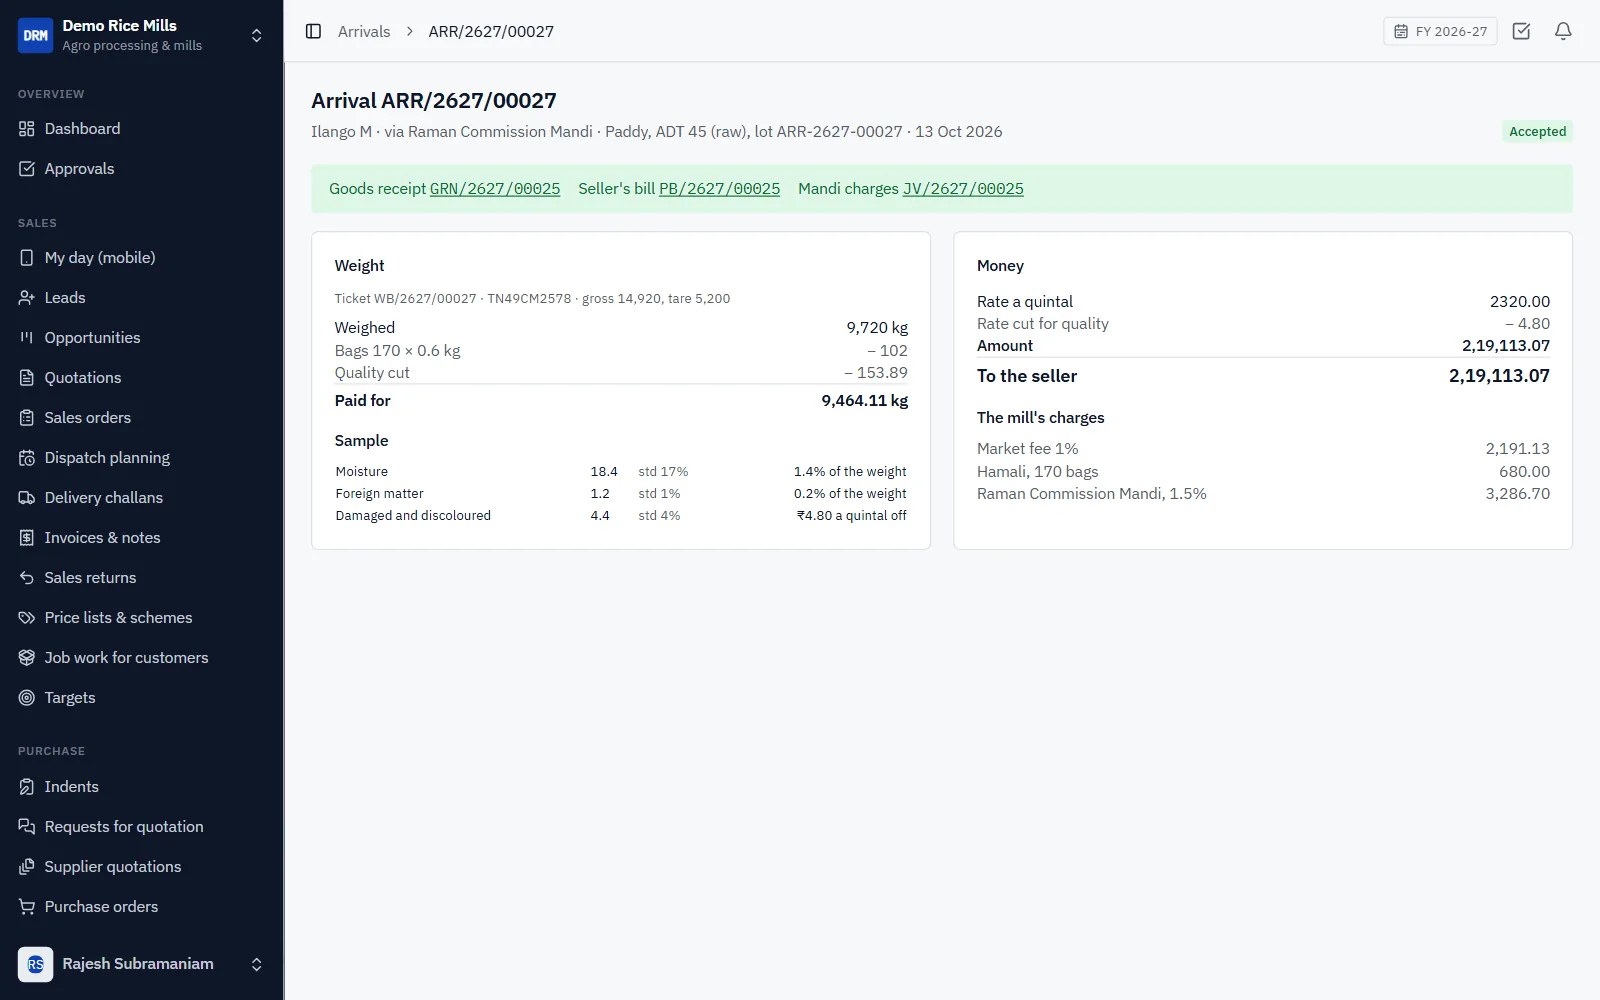This screenshot has height=1000, width=1600.
Task: Expand the Rajesh Subramaniam user menu
Action: point(257,964)
